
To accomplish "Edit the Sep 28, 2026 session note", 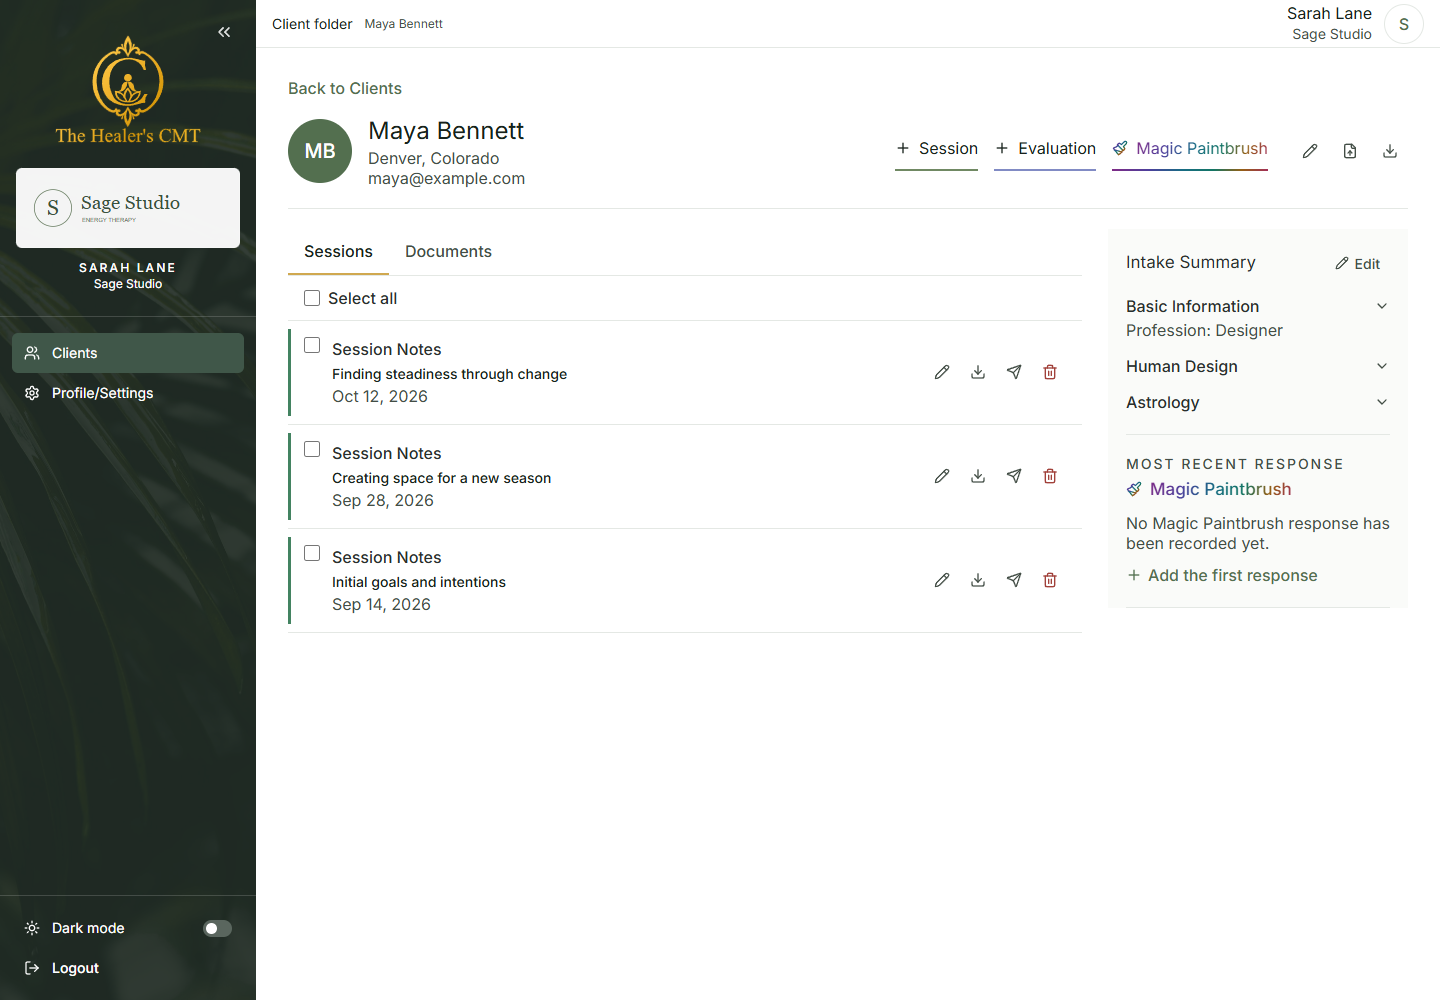I will [x=942, y=476].
